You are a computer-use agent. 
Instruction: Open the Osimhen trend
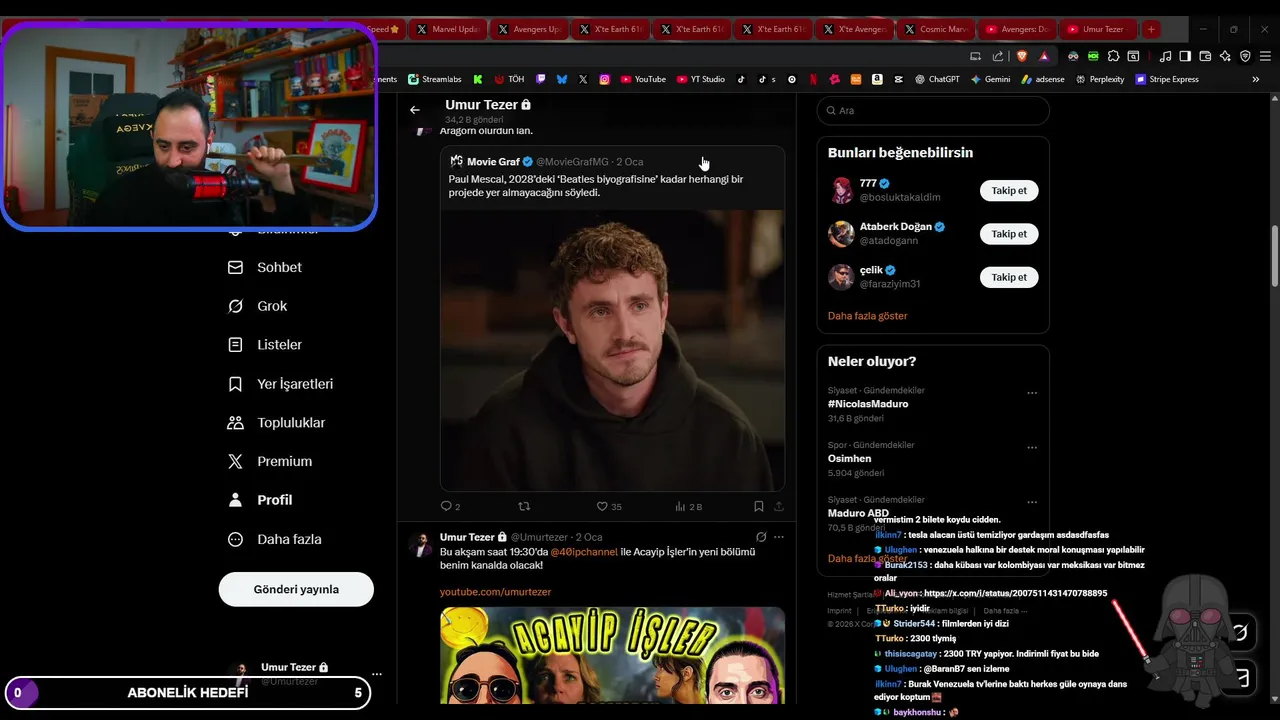pos(849,459)
